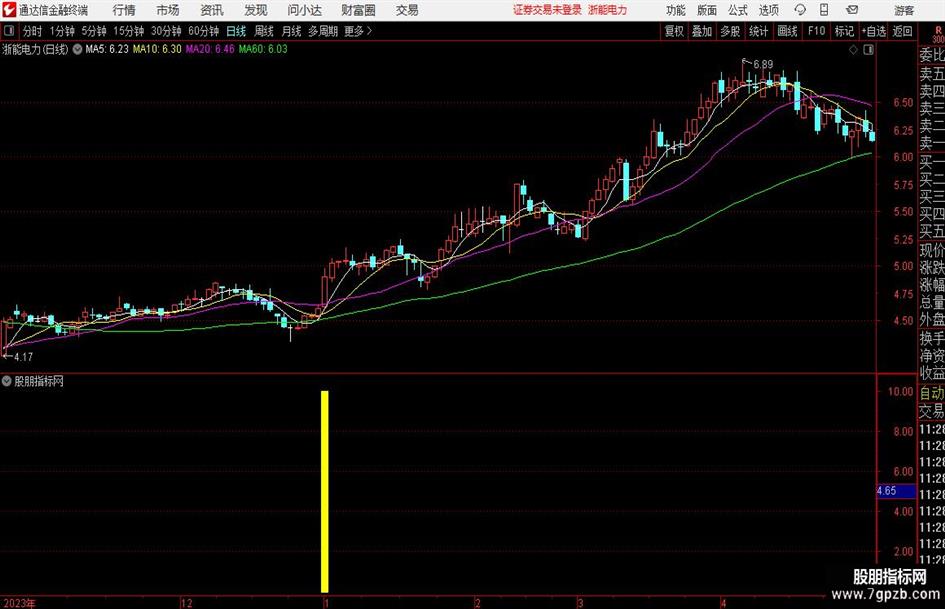Click the 标记 mark button

[x=844, y=31]
